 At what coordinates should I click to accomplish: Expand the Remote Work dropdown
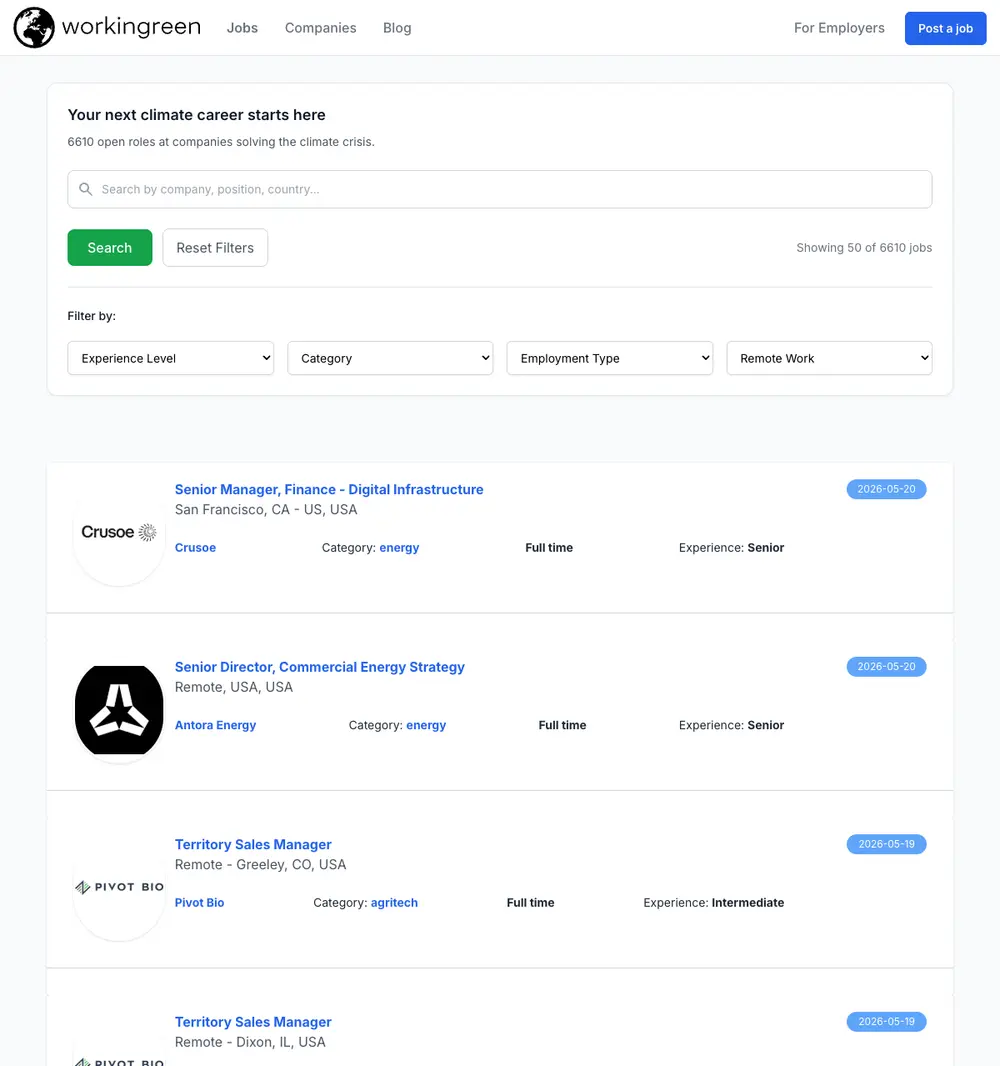coord(829,358)
